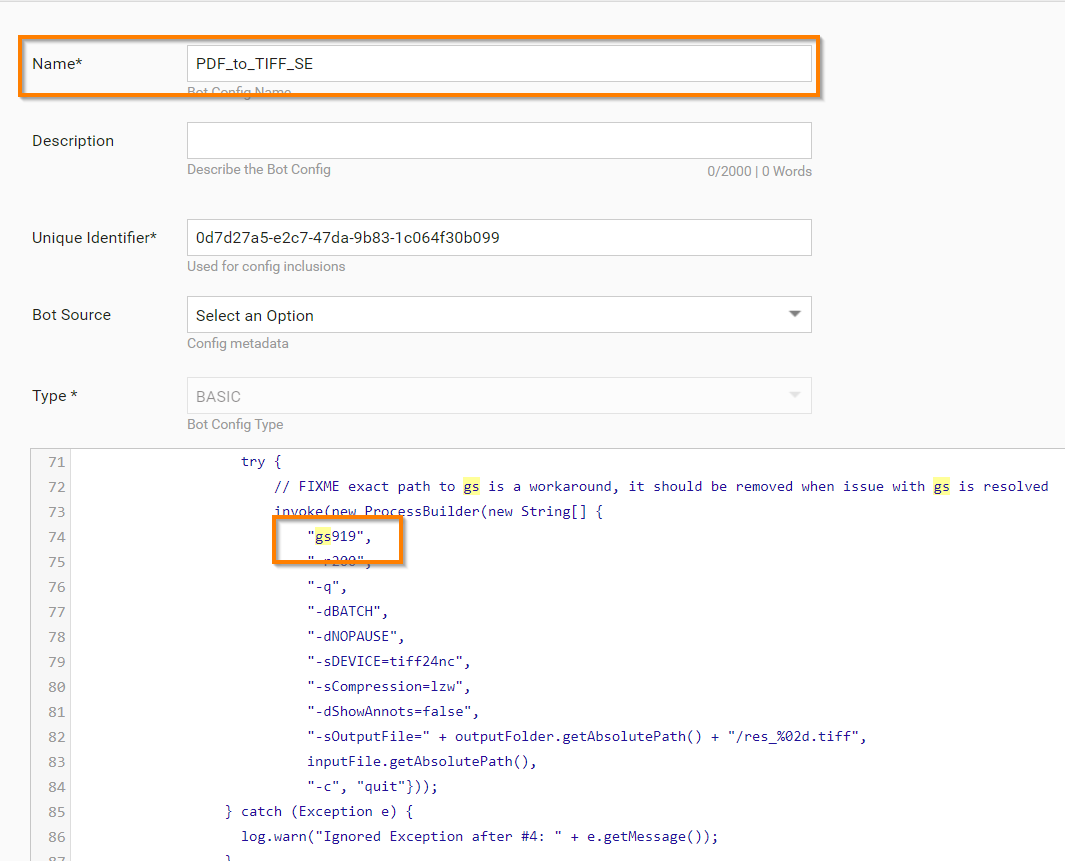Click the "-sCompression=lzw" line
The height and width of the screenshot is (861, 1065).
point(389,687)
